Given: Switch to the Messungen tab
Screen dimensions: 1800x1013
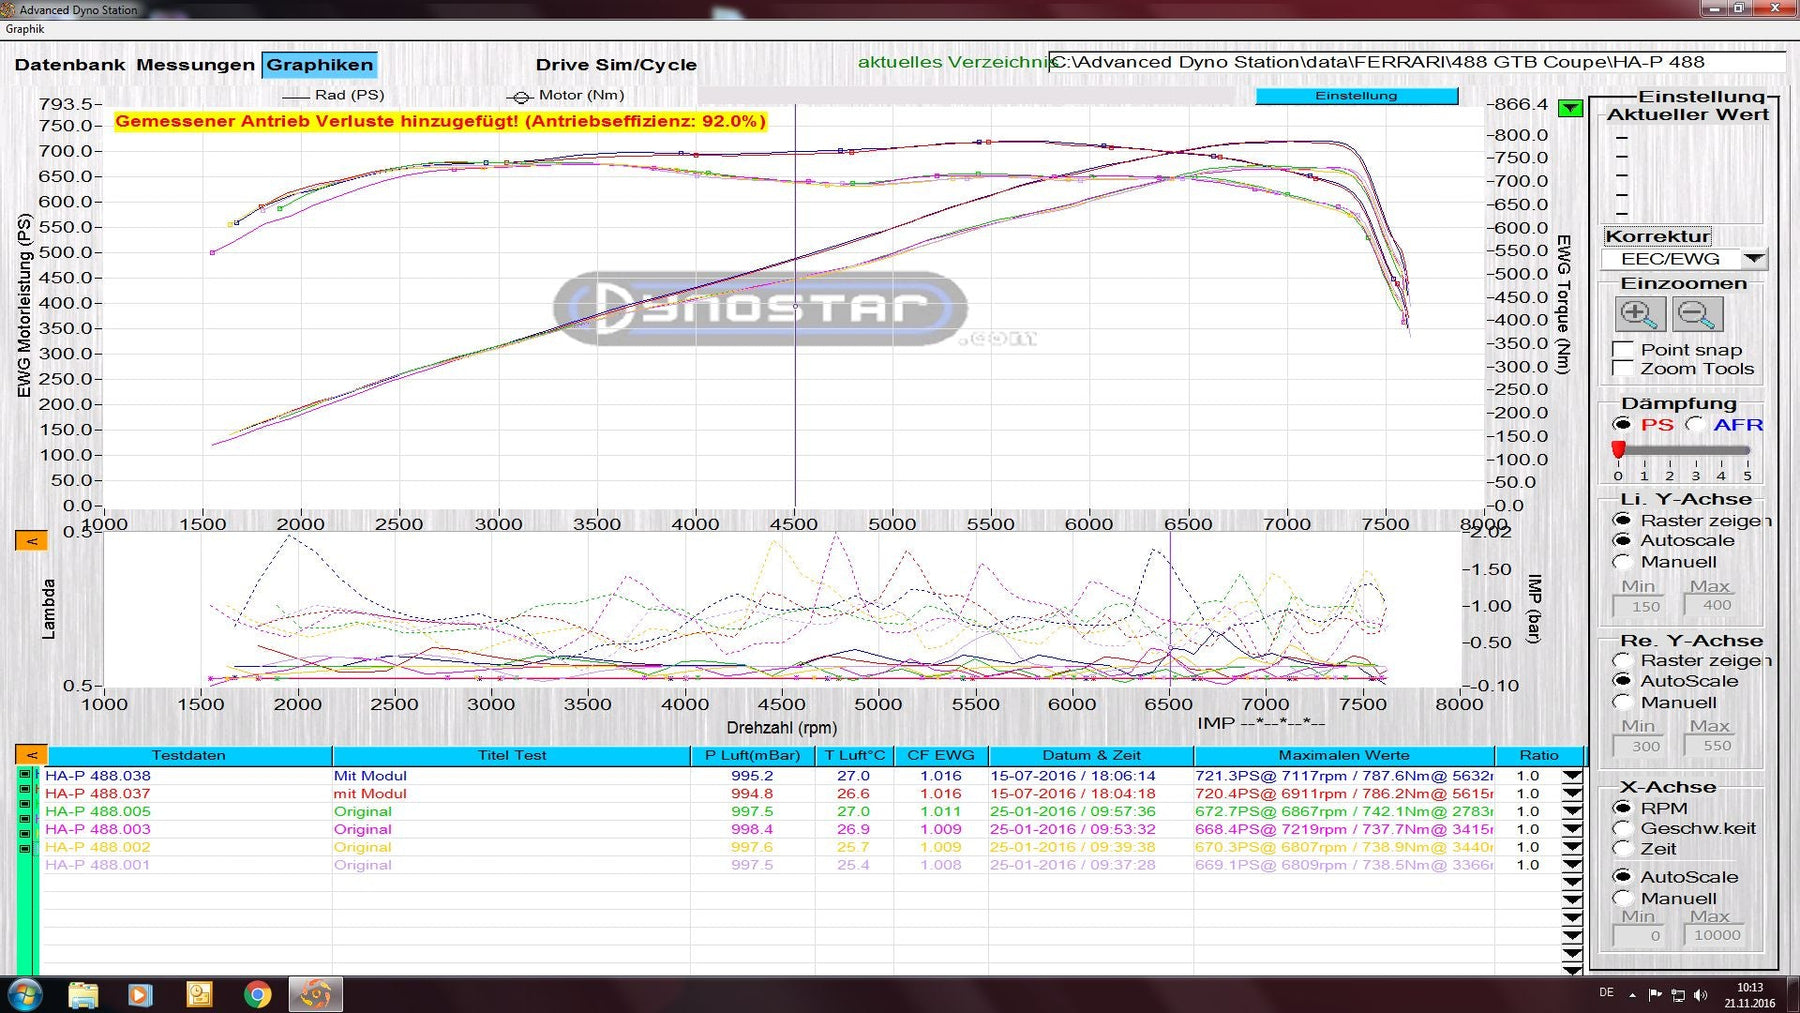Looking at the screenshot, I should click(x=195, y=65).
